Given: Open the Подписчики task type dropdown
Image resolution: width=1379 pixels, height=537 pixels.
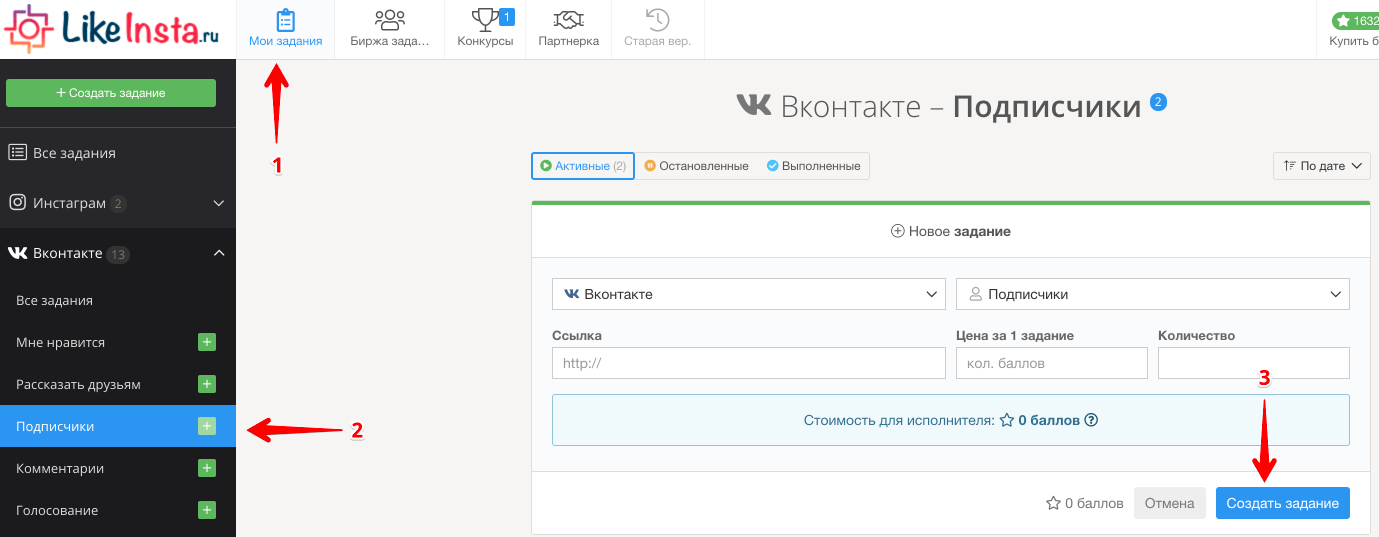Looking at the screenshot, I should pos(1153,294).
